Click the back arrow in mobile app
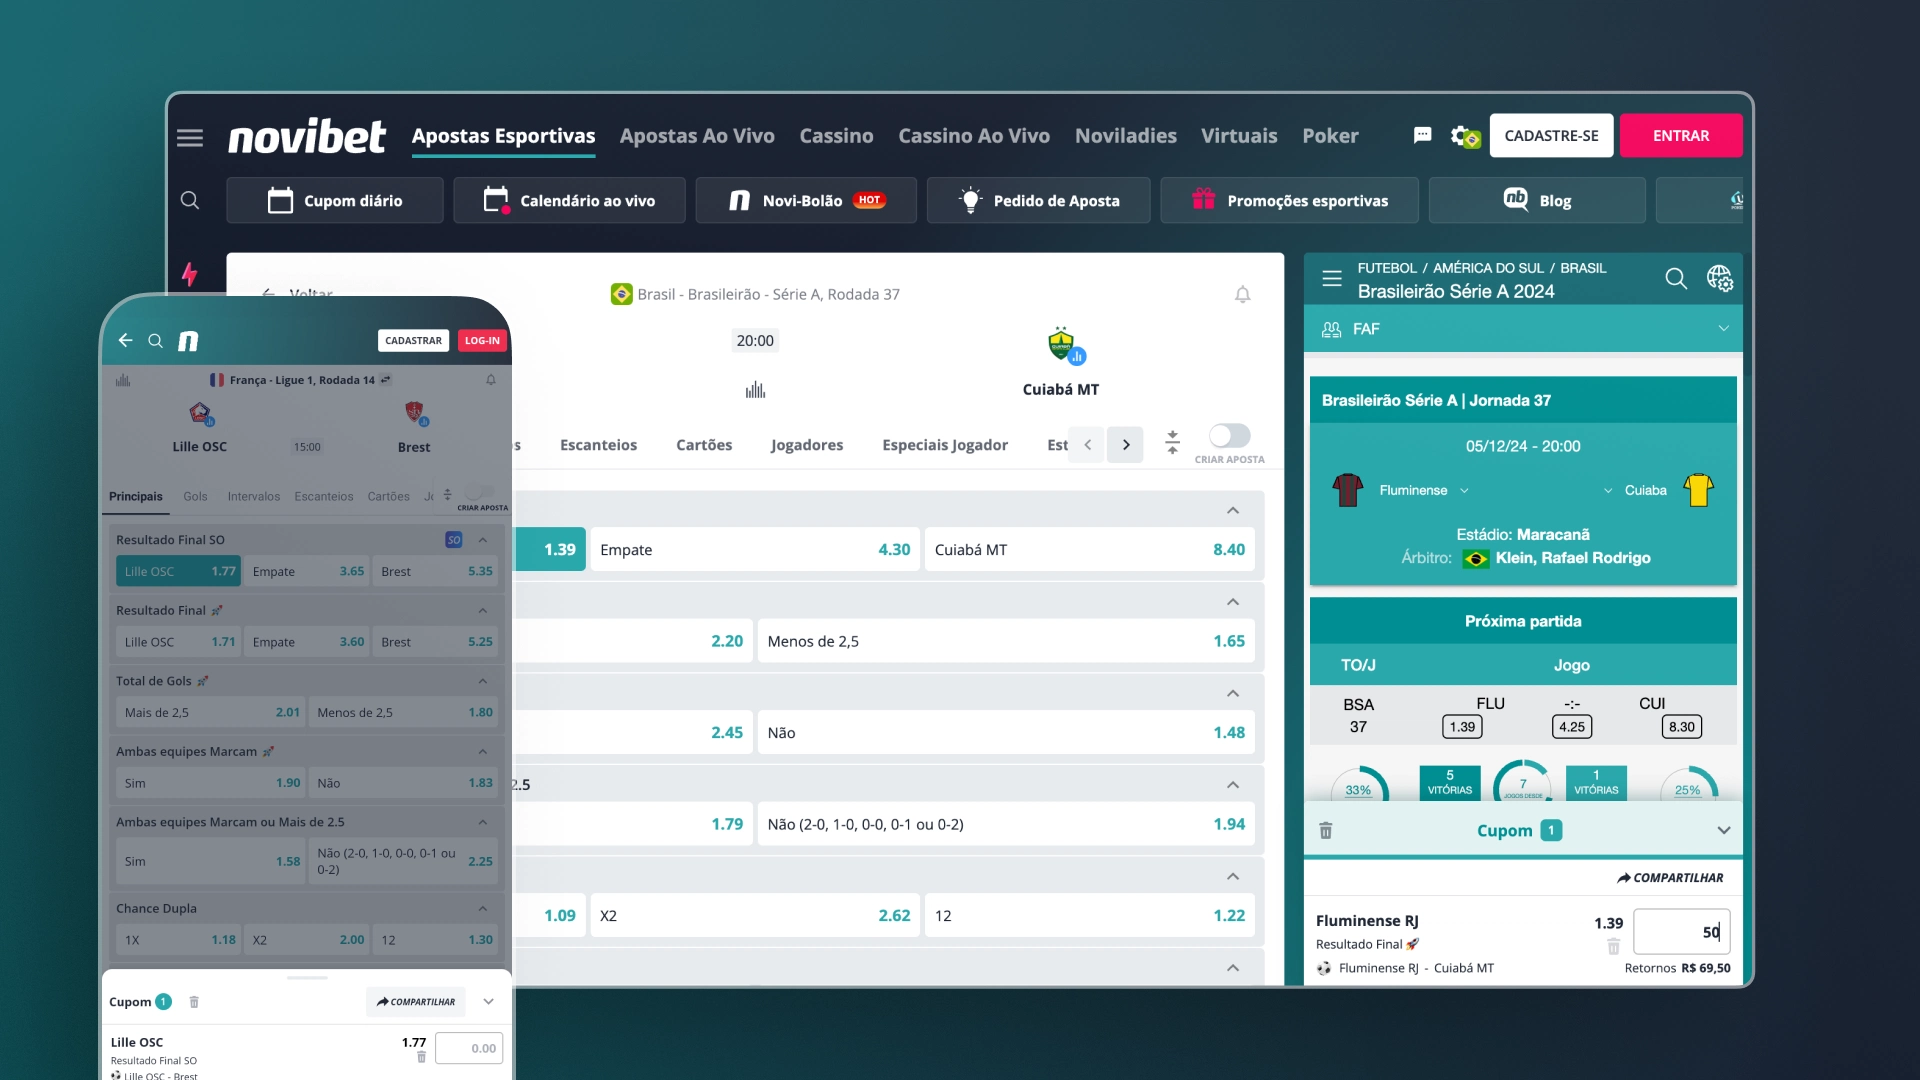1920x1080 pixels. [x=125, y=340]
